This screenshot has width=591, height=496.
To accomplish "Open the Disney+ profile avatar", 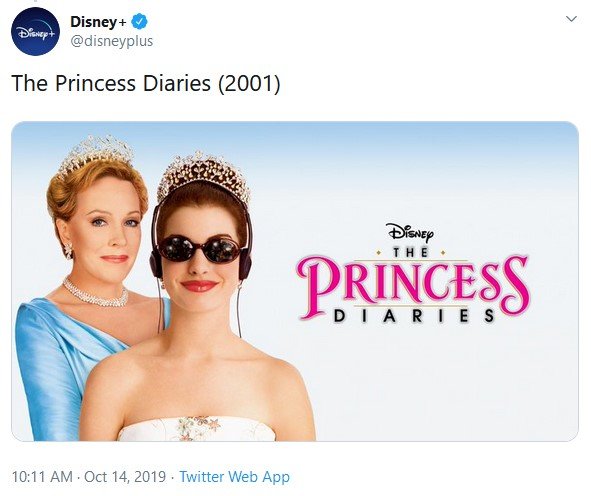I will pyautogui.click(x=35, y=31).
